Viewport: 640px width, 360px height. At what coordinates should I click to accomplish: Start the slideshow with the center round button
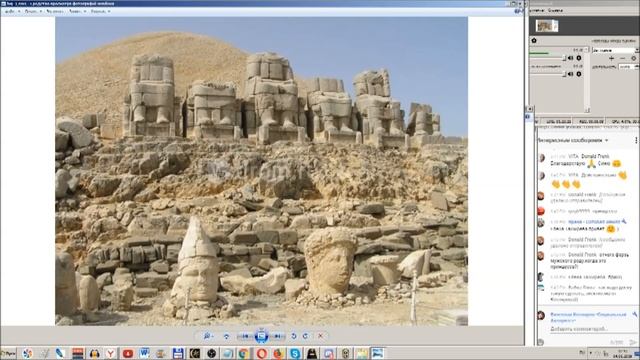(x=261, y=336)
